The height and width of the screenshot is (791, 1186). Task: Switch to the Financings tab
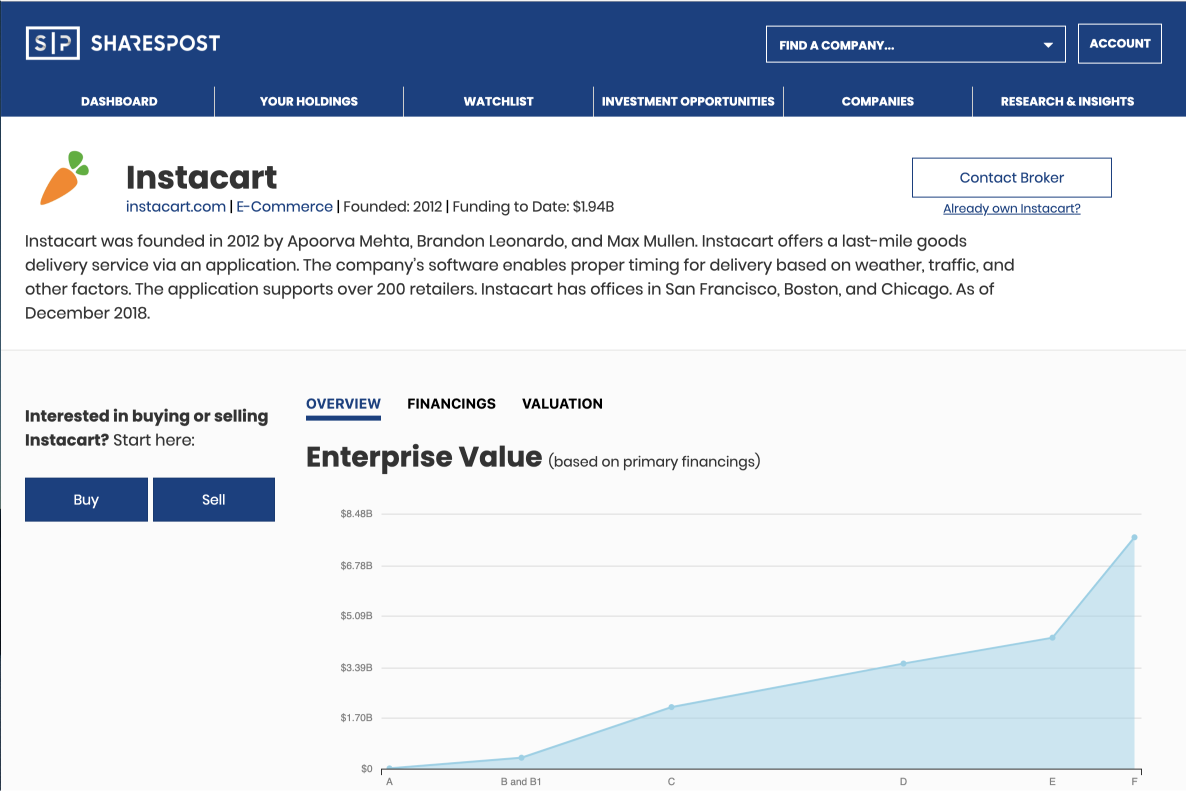click(451, 404)
